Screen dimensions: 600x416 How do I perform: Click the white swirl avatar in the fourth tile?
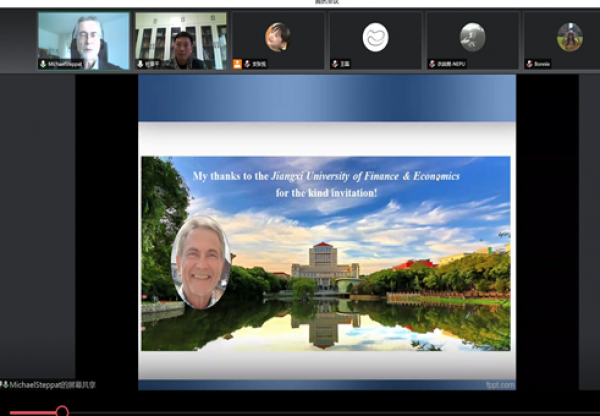[375, 37]
